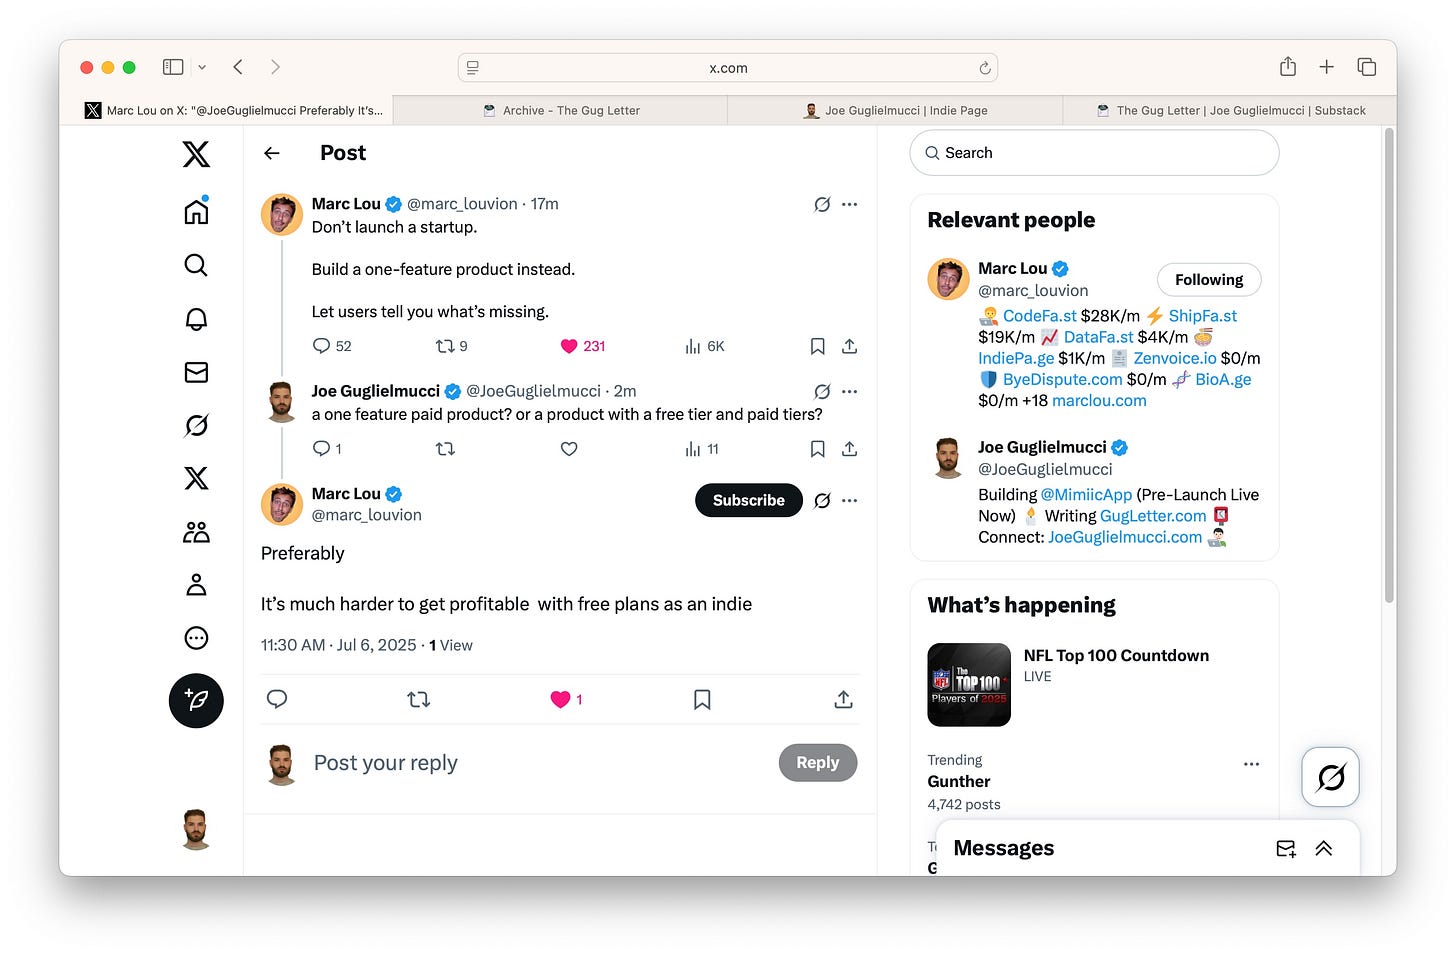Open the floating Grok button

tap(1330, 777)
